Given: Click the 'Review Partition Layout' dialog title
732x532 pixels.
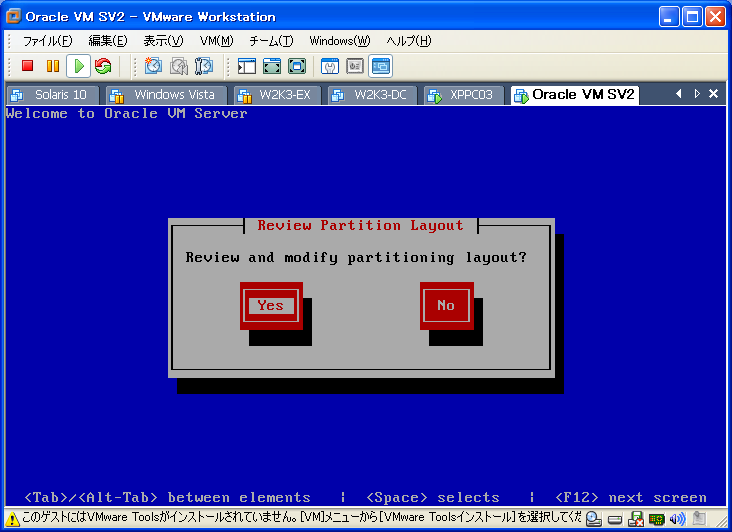Looking at the screenshot, I should pyautogui.click(x=360, y=226).
